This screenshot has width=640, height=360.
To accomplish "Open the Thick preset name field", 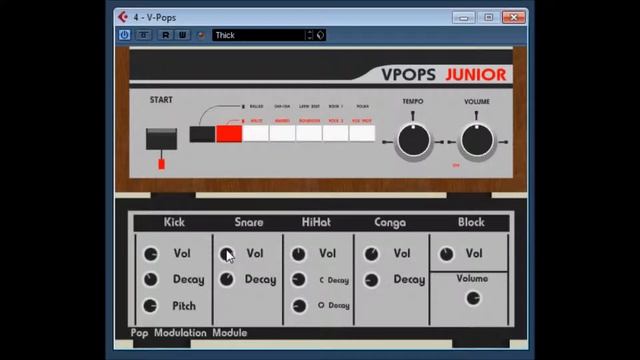I will (x=258, y=35).
